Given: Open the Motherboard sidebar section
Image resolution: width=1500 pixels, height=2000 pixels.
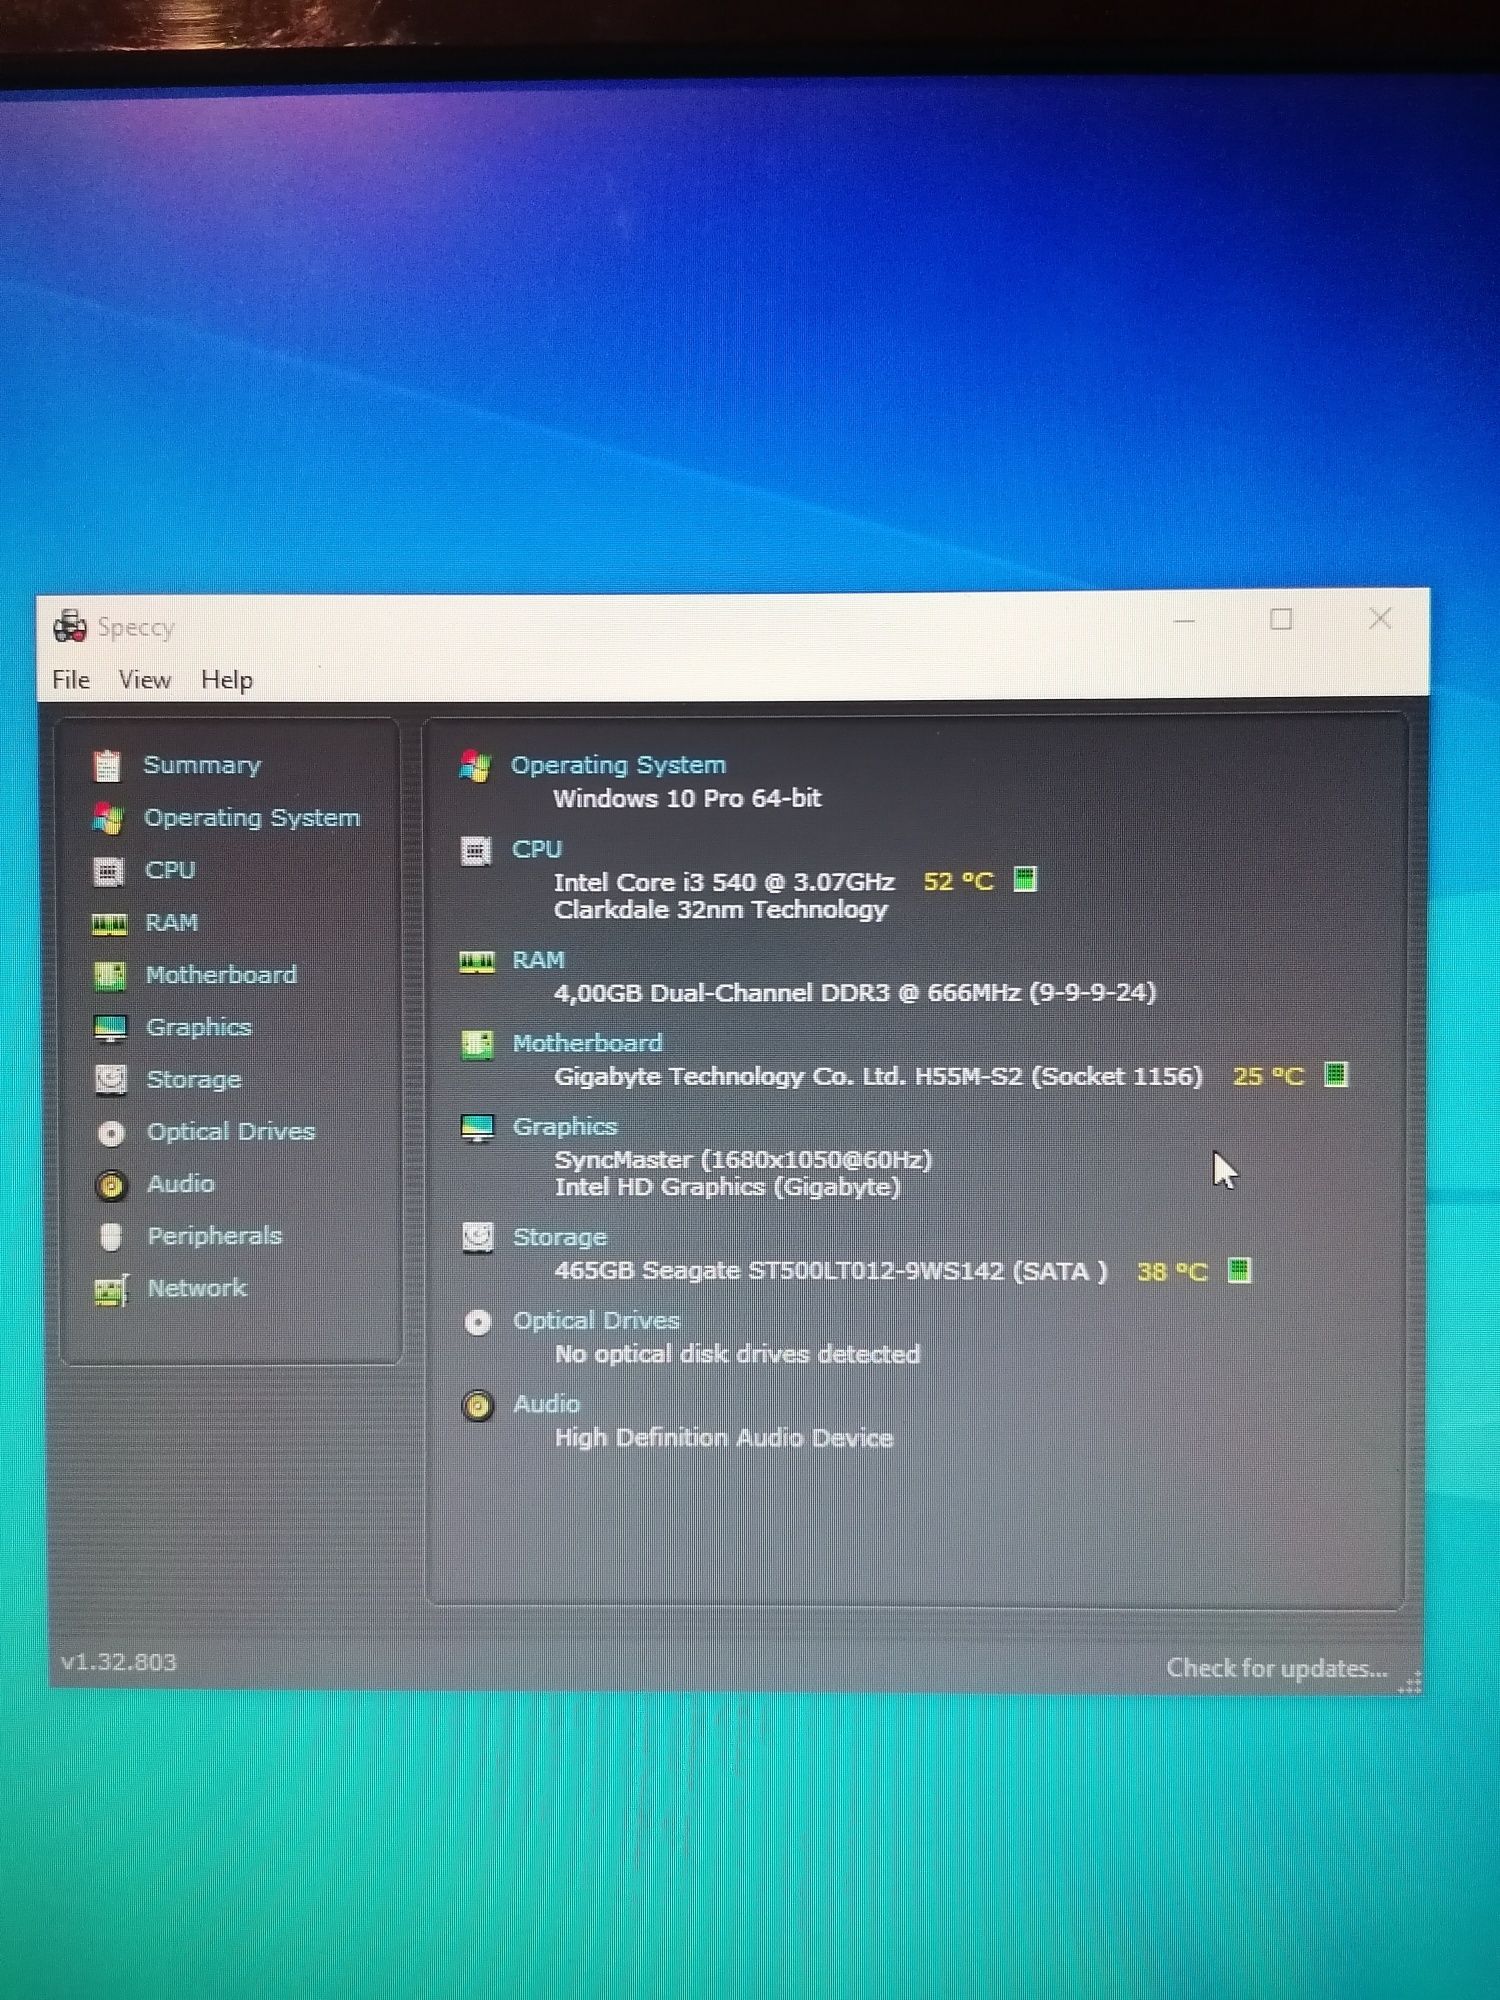Looking at the screenshot, I should (x=221, y=975).
